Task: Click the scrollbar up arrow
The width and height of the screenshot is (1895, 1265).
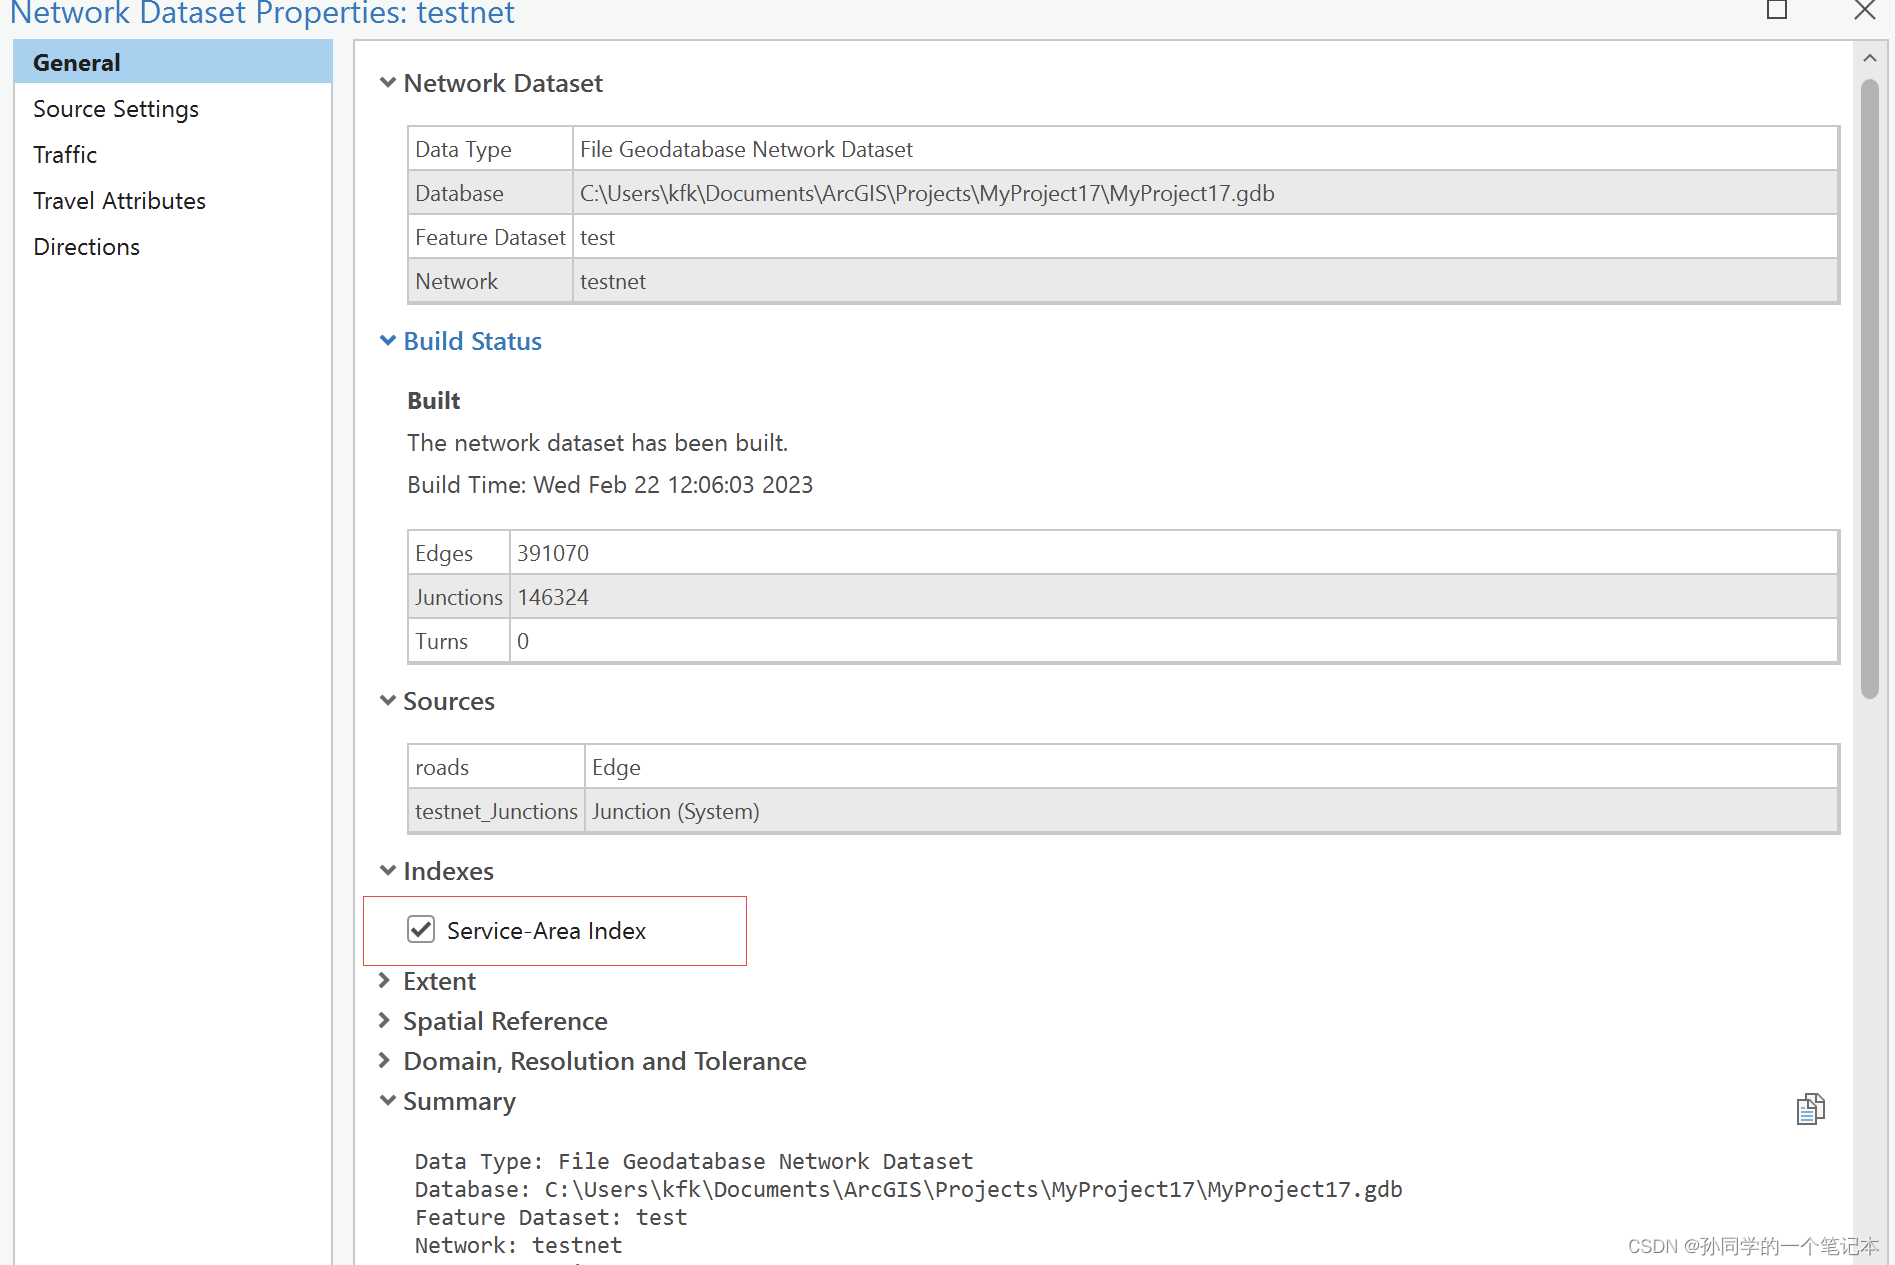Action: click(x=1869, y=58)
